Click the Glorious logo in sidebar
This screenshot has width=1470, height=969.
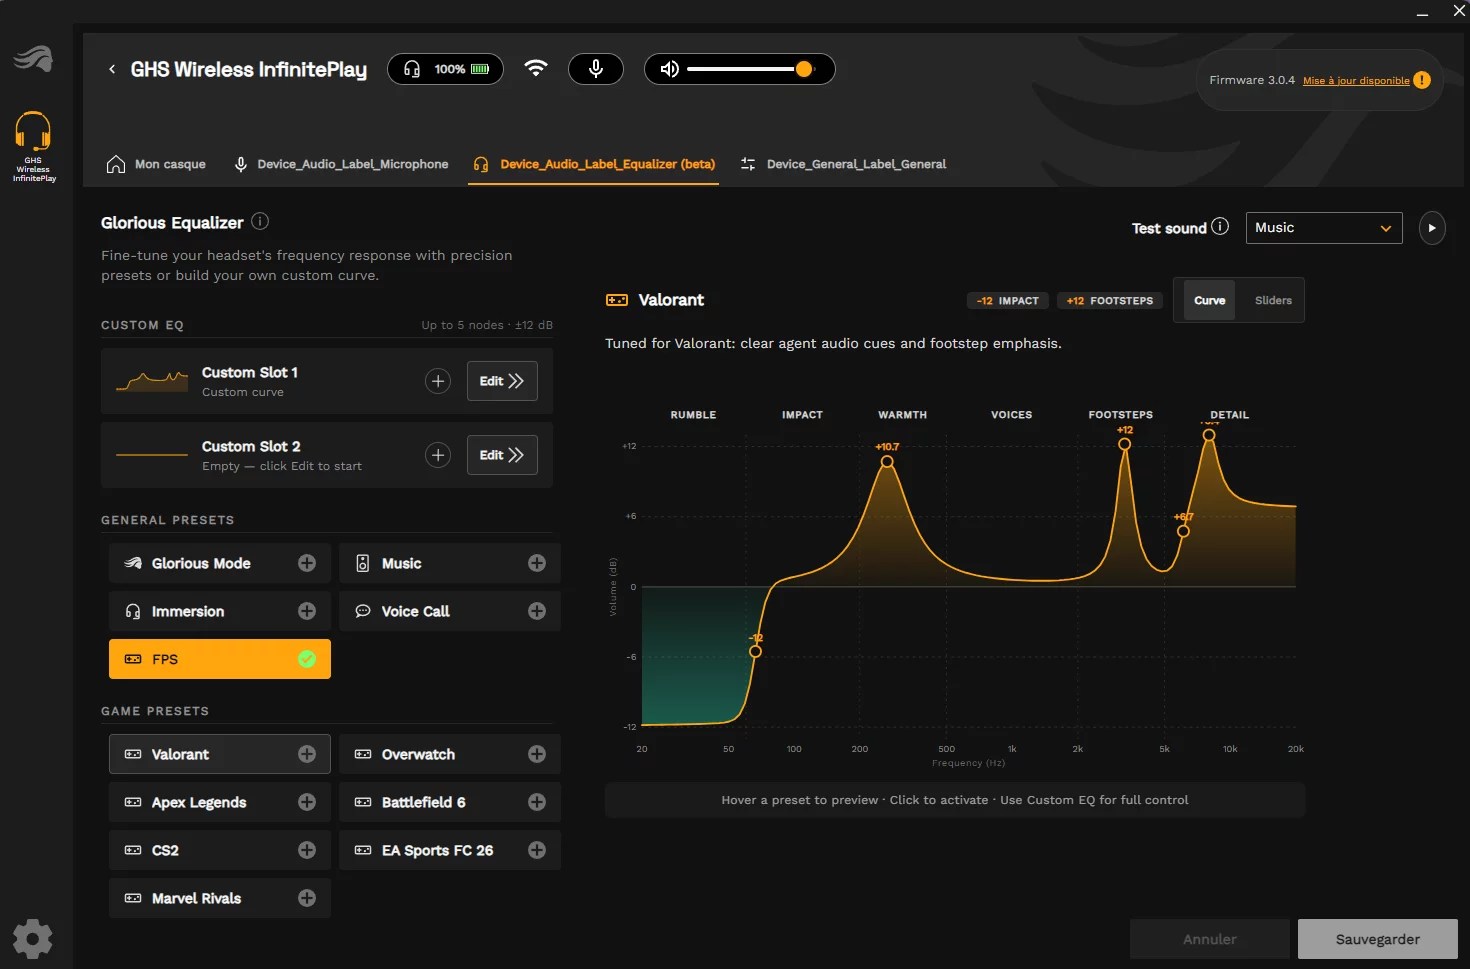coord(33,58)
